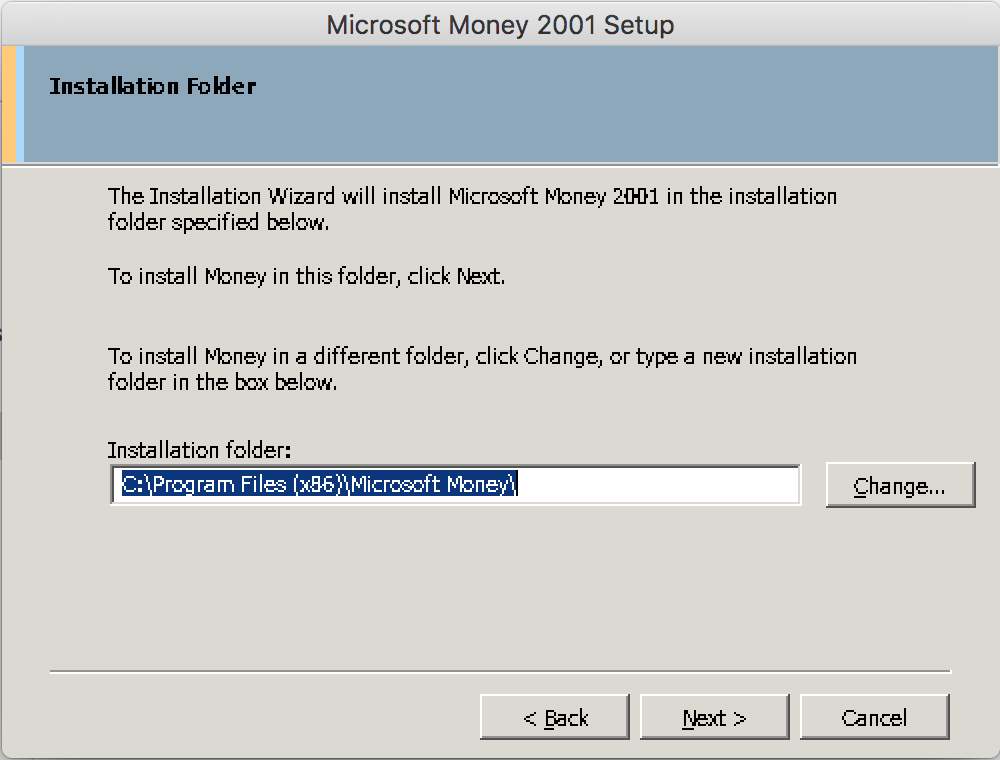Viewport: 1000px width, 760px height.
Task: Click the 'To install Money in a different folder' paragraph
Action: (482, 369)
